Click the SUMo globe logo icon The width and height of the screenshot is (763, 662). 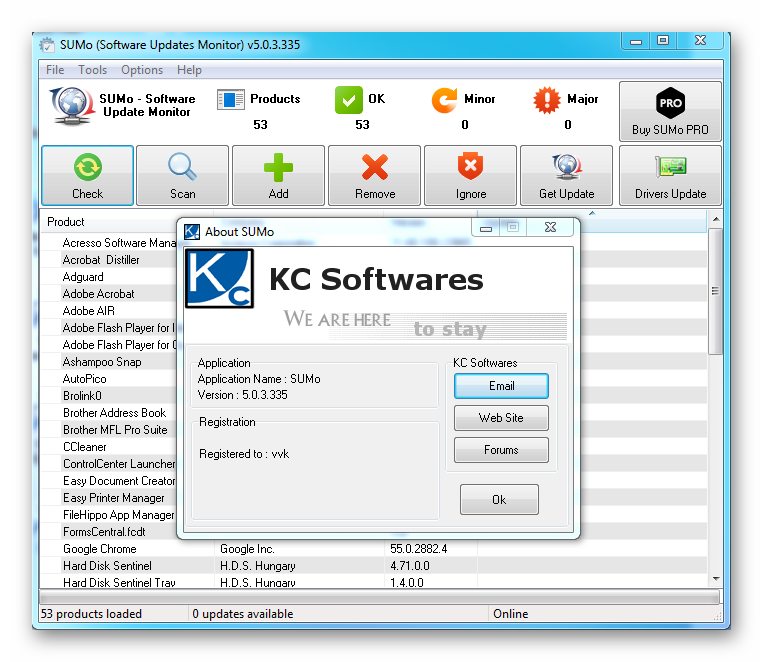[72, 105]
